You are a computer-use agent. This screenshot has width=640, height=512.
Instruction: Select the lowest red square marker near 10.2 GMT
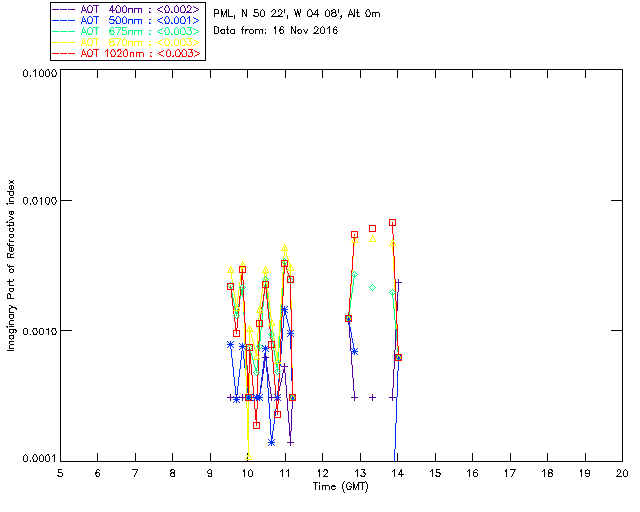[256, 425]
